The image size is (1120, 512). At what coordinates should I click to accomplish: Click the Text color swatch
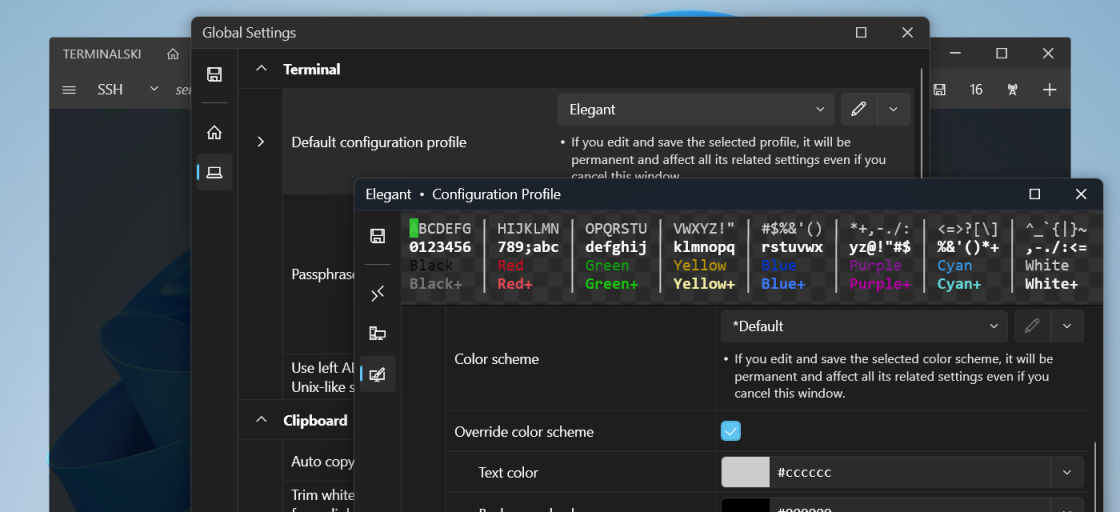[x=745, y=473]
